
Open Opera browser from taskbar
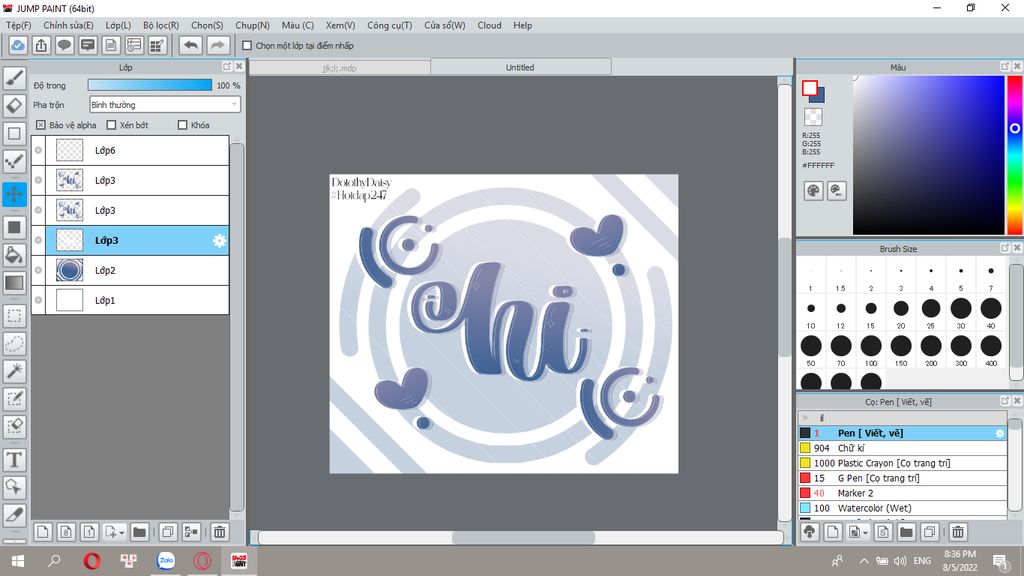(92, 561)
